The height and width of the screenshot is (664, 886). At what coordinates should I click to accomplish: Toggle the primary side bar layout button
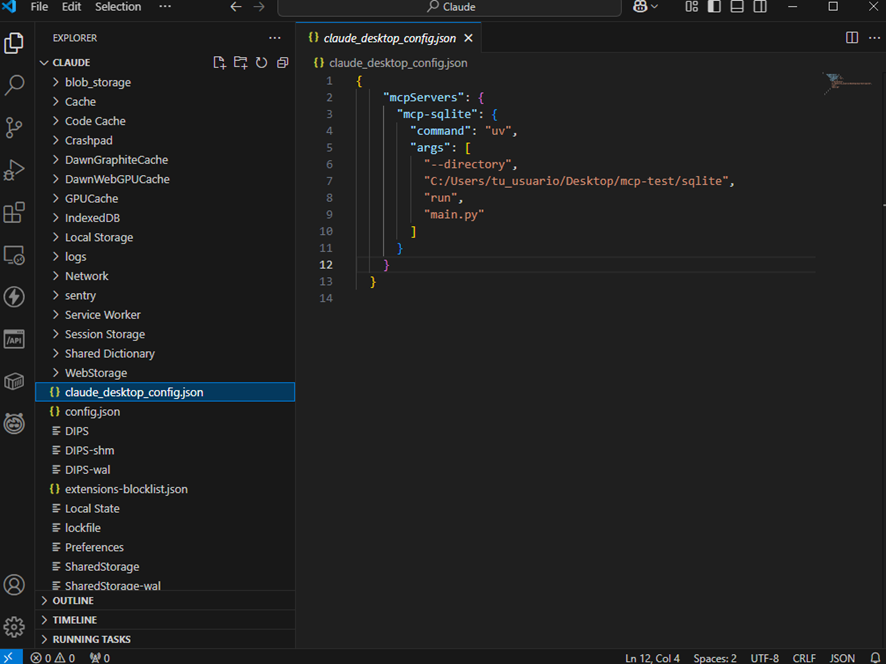(x=714, y=7)
